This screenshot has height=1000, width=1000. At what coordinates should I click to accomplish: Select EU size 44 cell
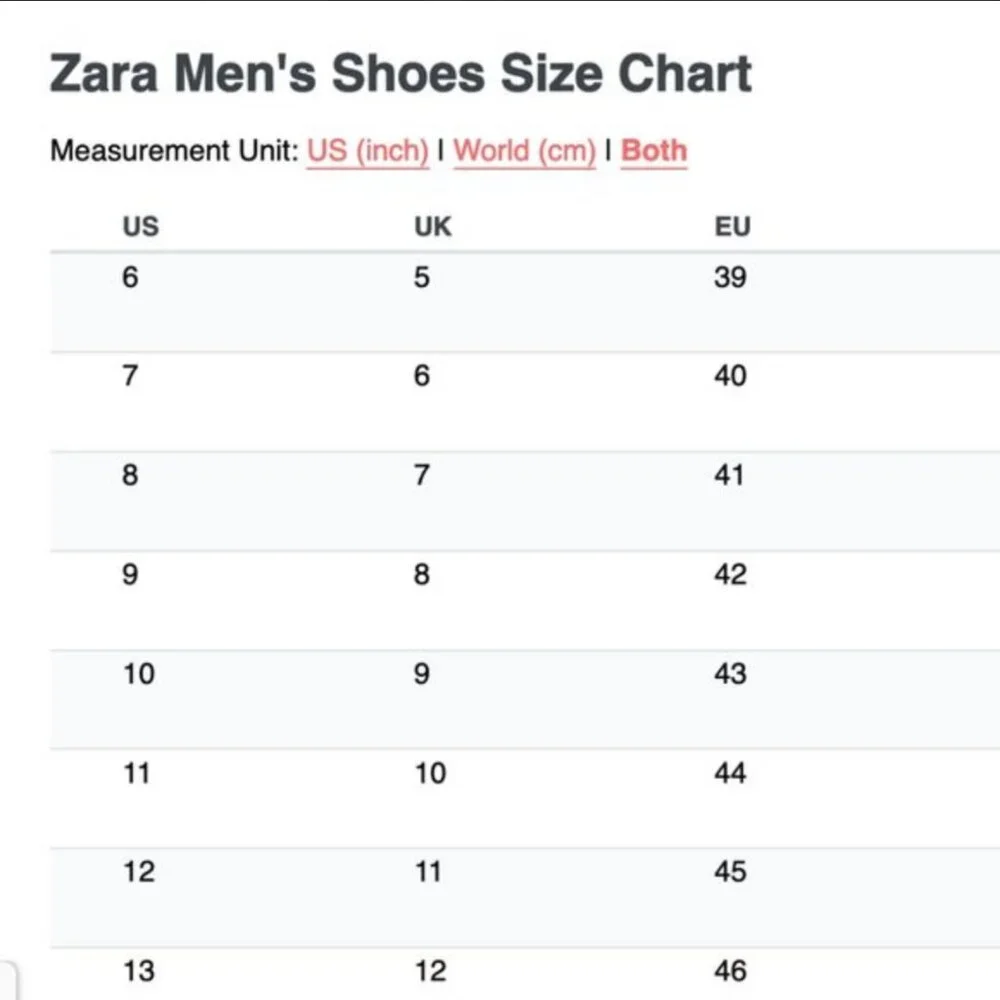click(x=730, y=773)
